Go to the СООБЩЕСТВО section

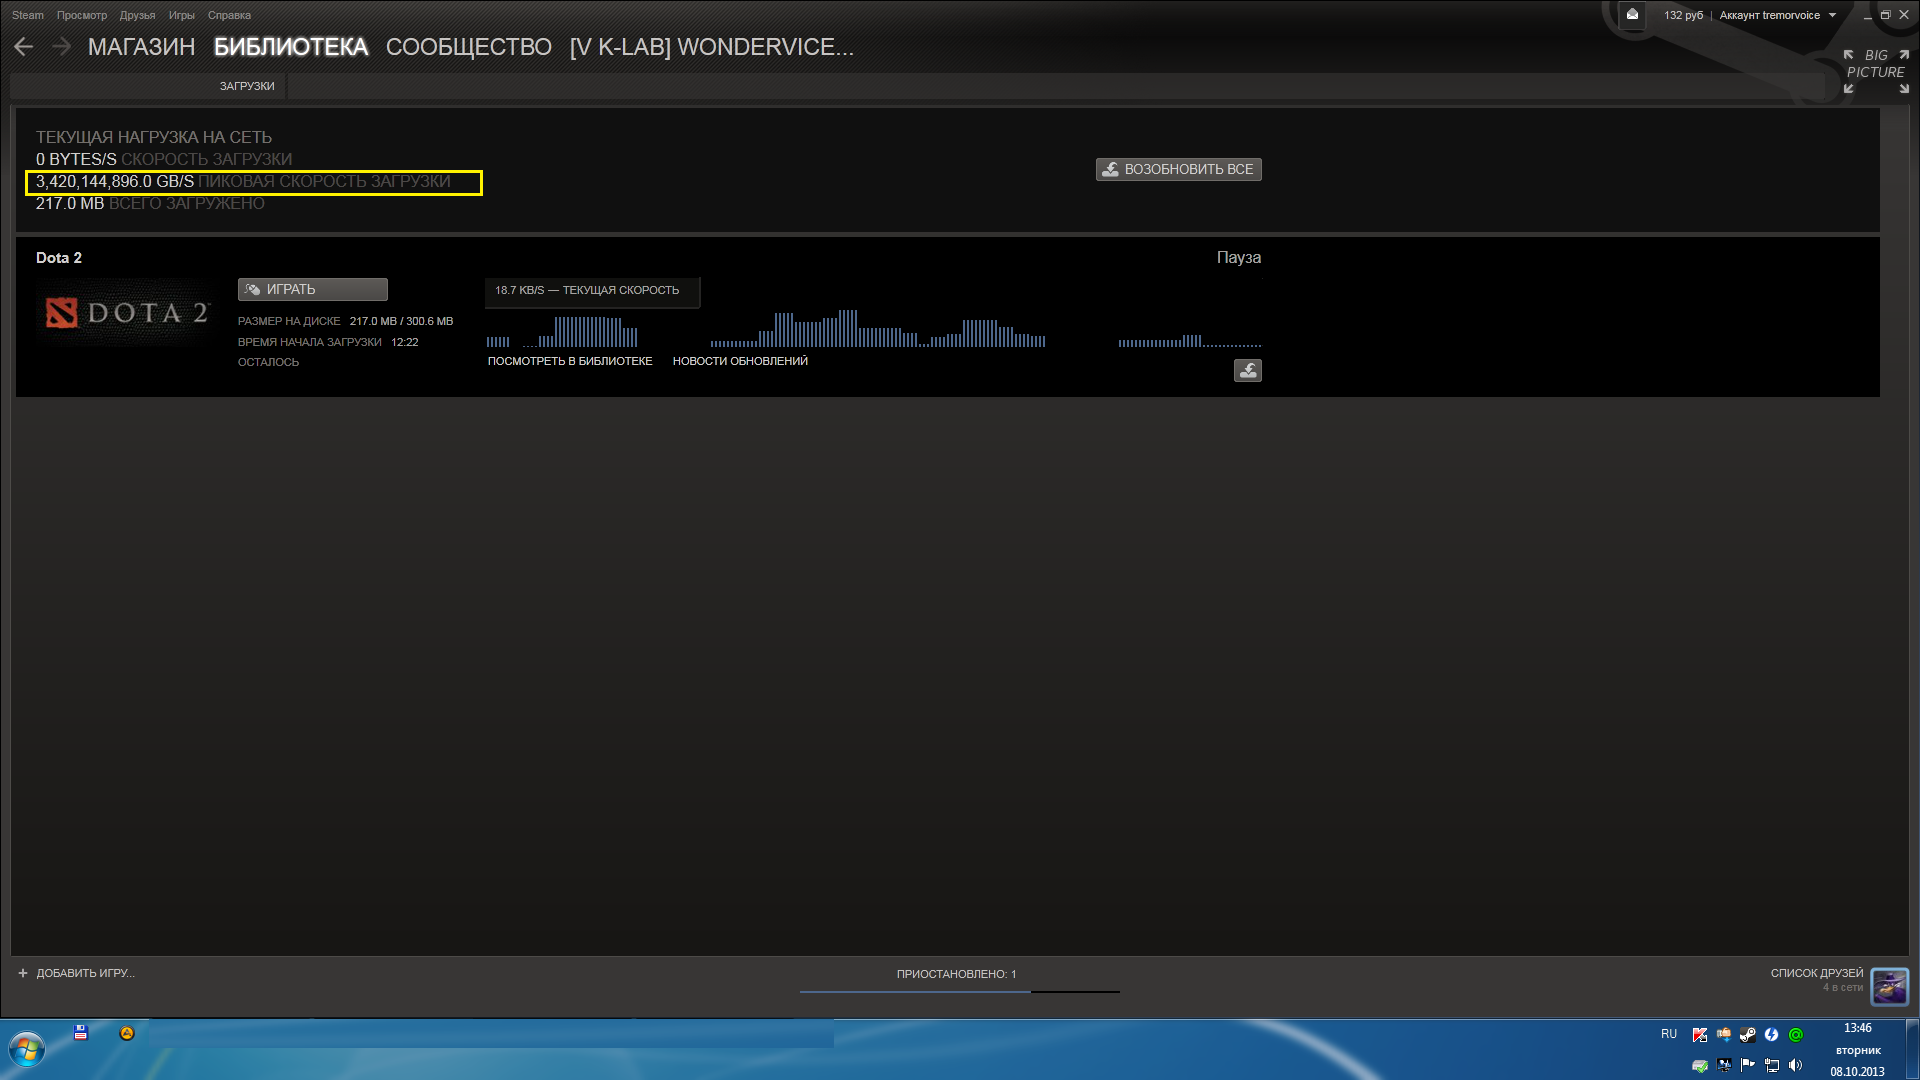pyautogui.click(x=469, y=47)
